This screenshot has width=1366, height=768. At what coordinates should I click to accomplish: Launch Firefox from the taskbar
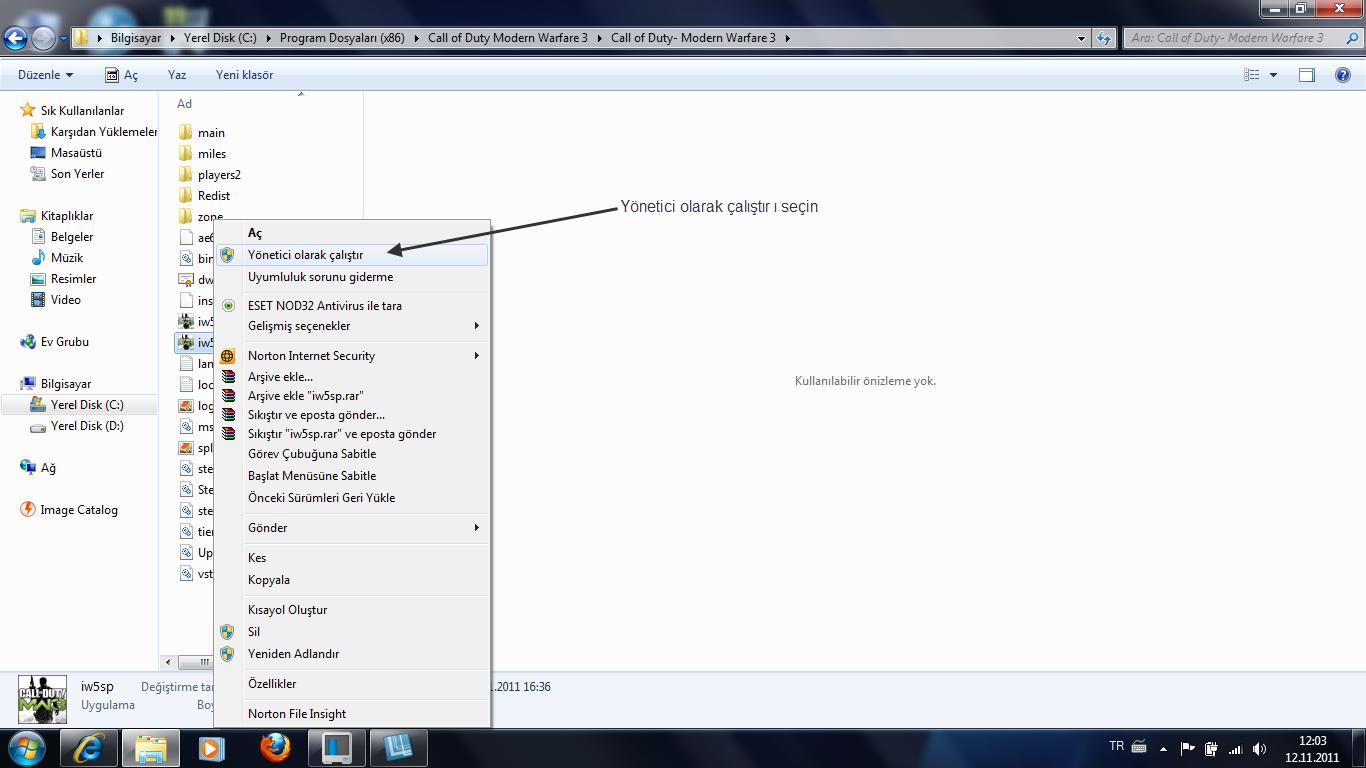tap(274, 748)
